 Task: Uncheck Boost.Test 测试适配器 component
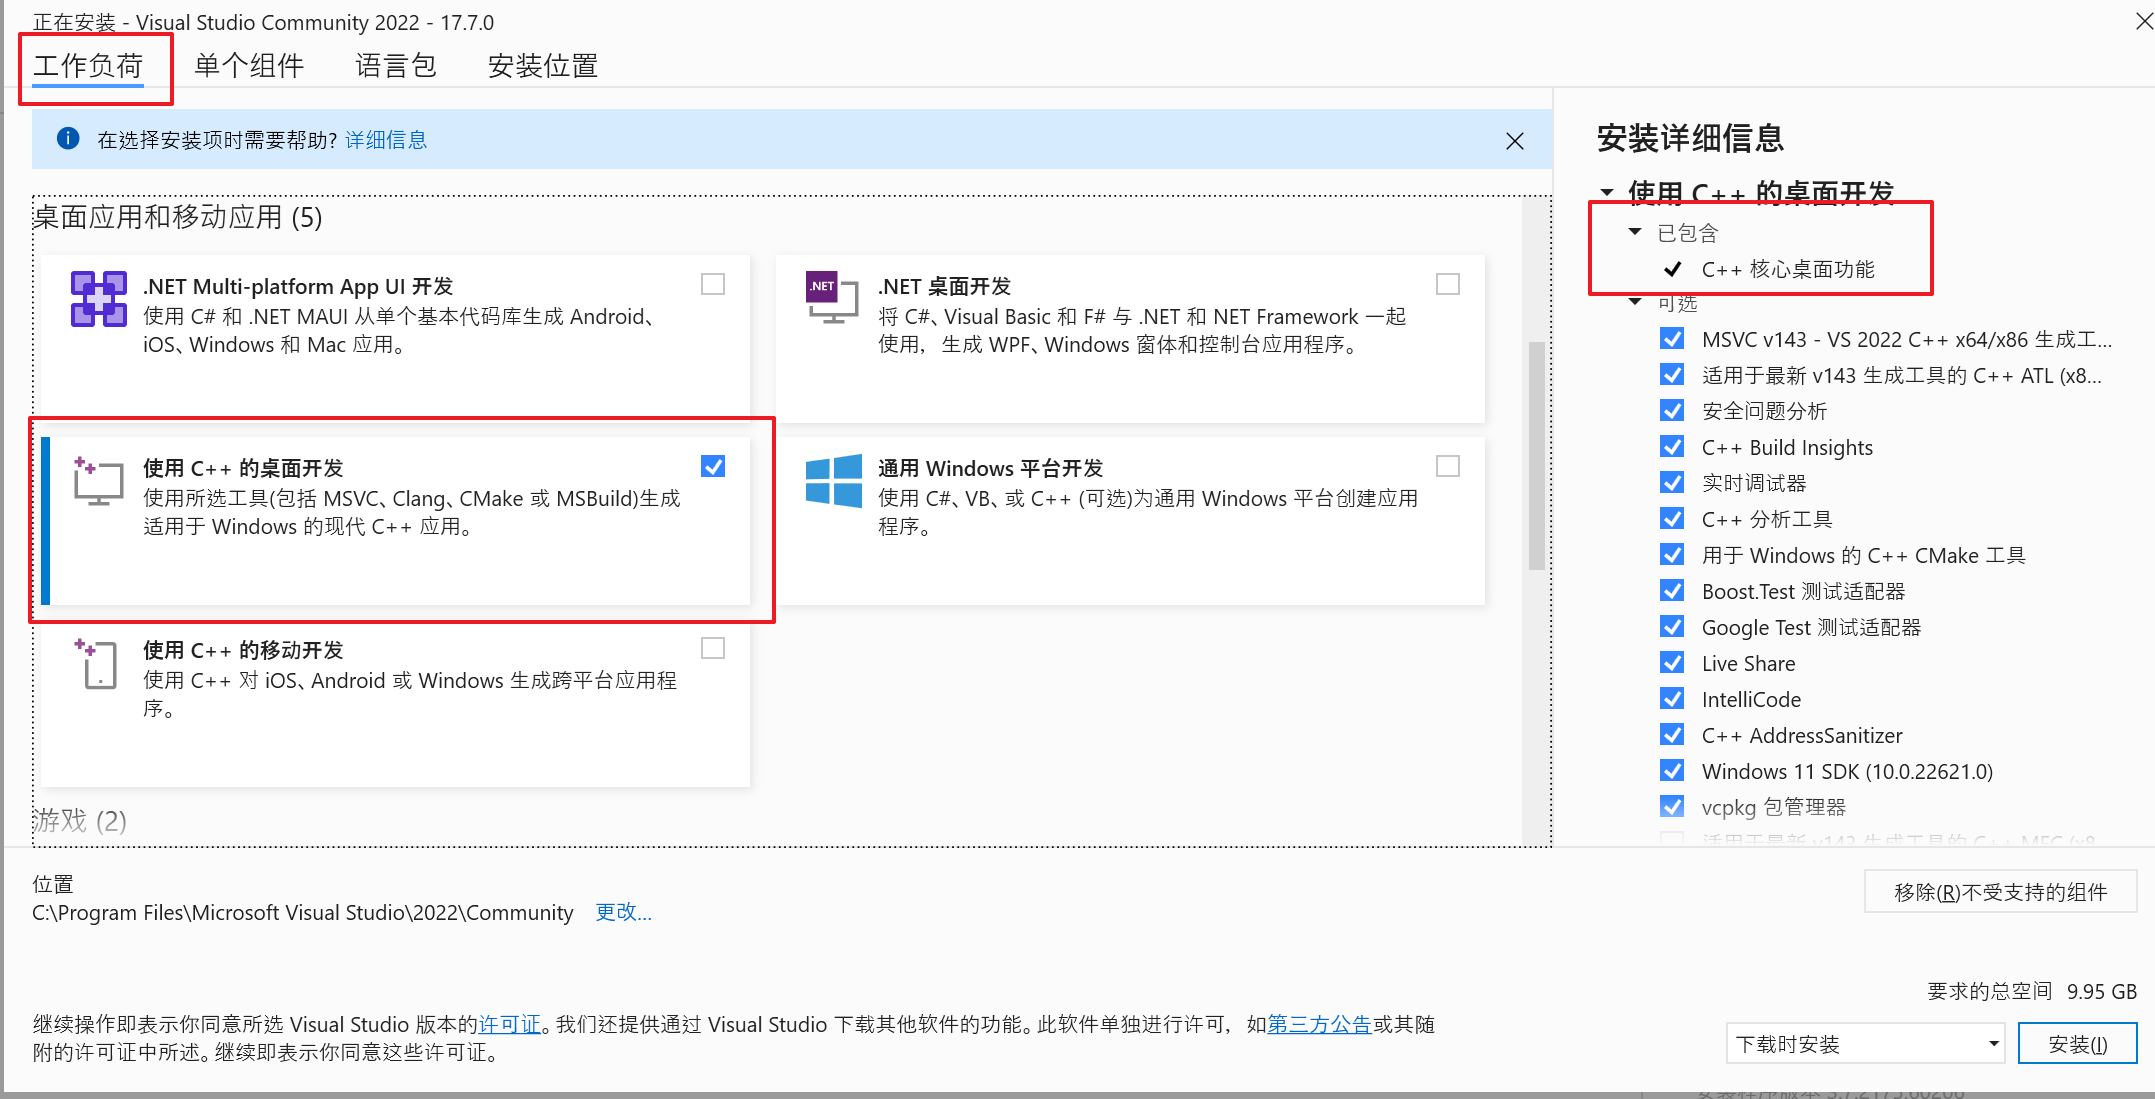pyautogui.click(x=1672, y=590)
